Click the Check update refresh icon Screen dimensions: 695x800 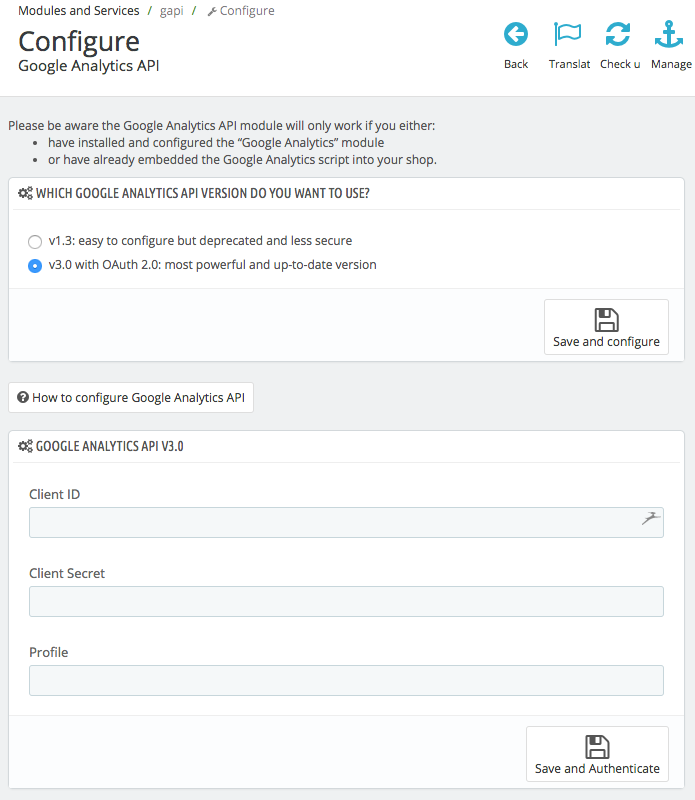pyautogui.click(x=618, y=35)
